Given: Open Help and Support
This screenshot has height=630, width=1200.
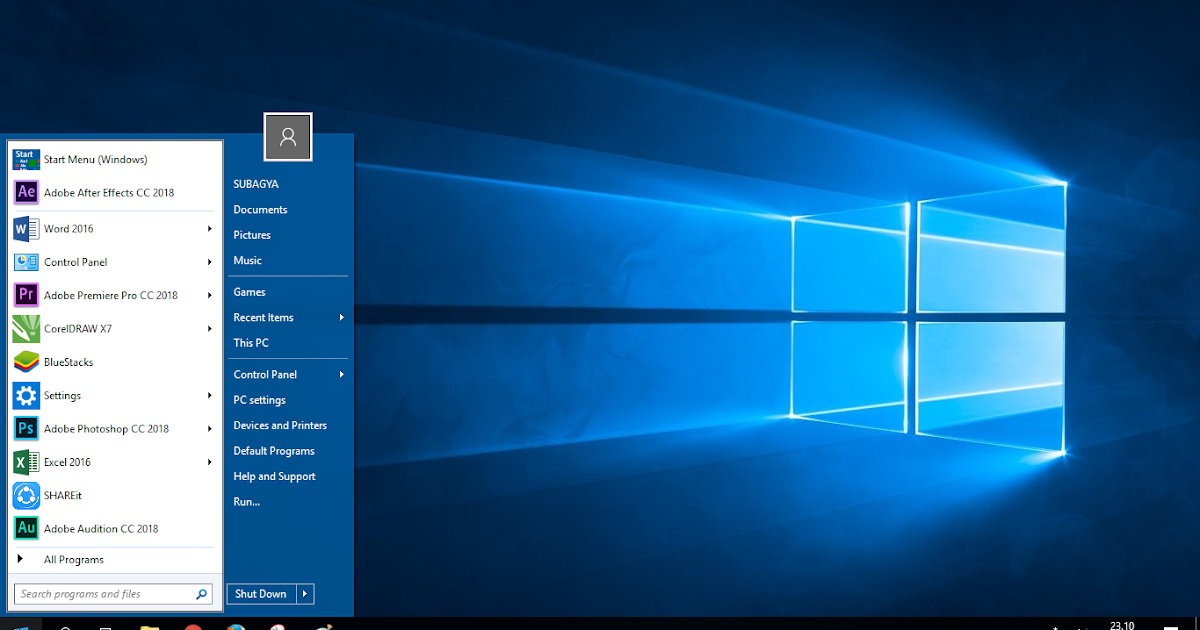Looking at the screenshot, I should coord(273,476).
